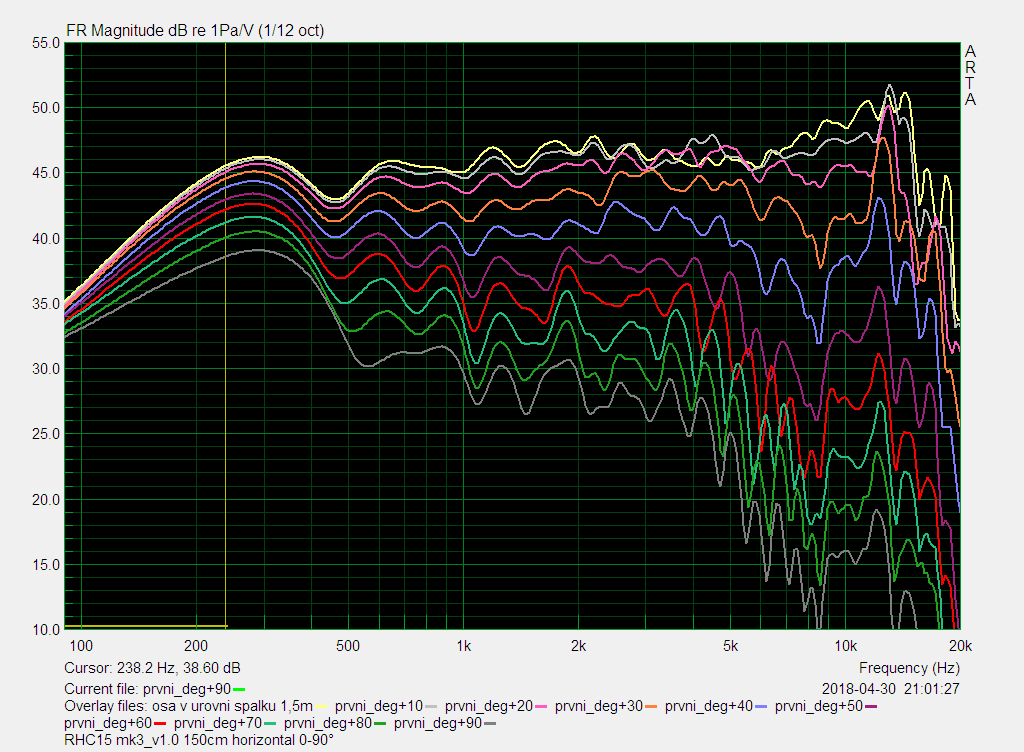Click the overlay label 'prvni_deg+10'

379,706
